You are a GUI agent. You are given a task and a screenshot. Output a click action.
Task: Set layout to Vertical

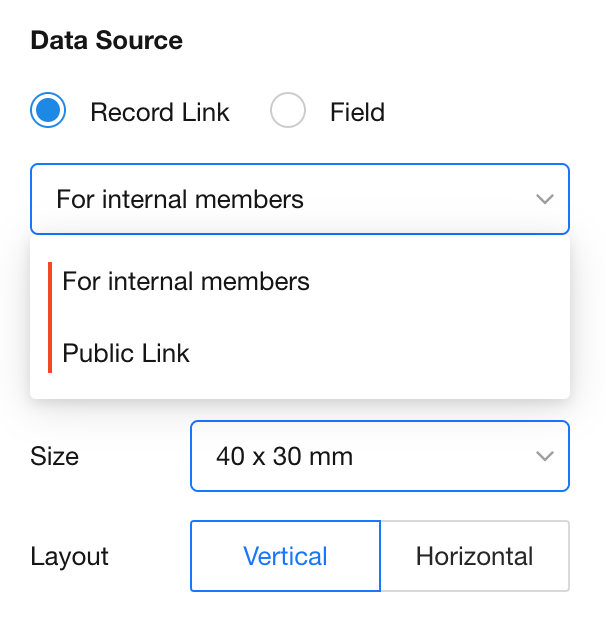[x=285, y=556]
